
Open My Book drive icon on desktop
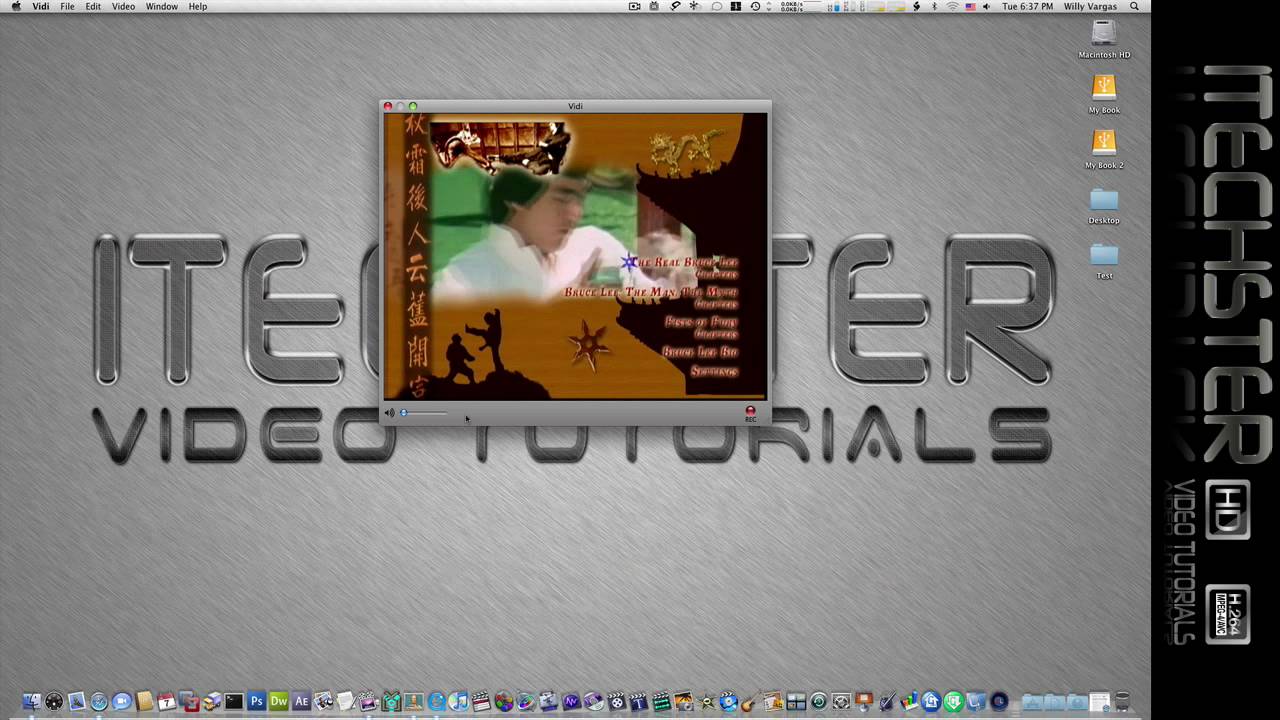coord(1104,88)
